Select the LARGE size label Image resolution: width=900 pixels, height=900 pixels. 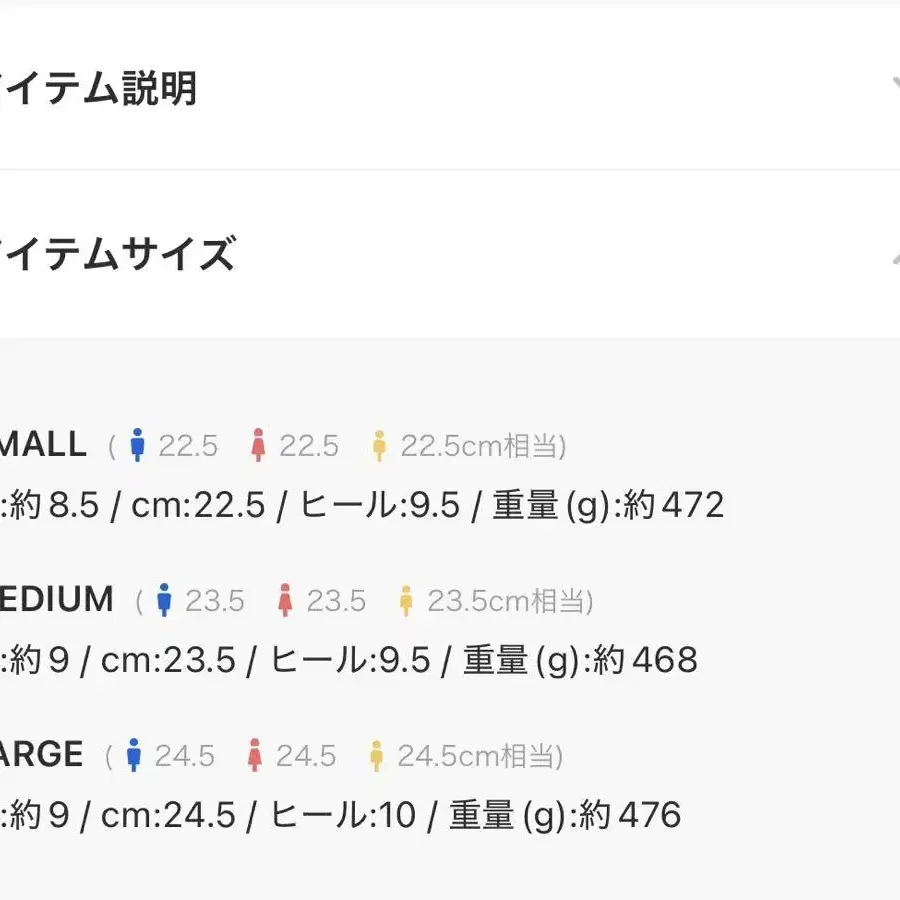pos(41,754)
